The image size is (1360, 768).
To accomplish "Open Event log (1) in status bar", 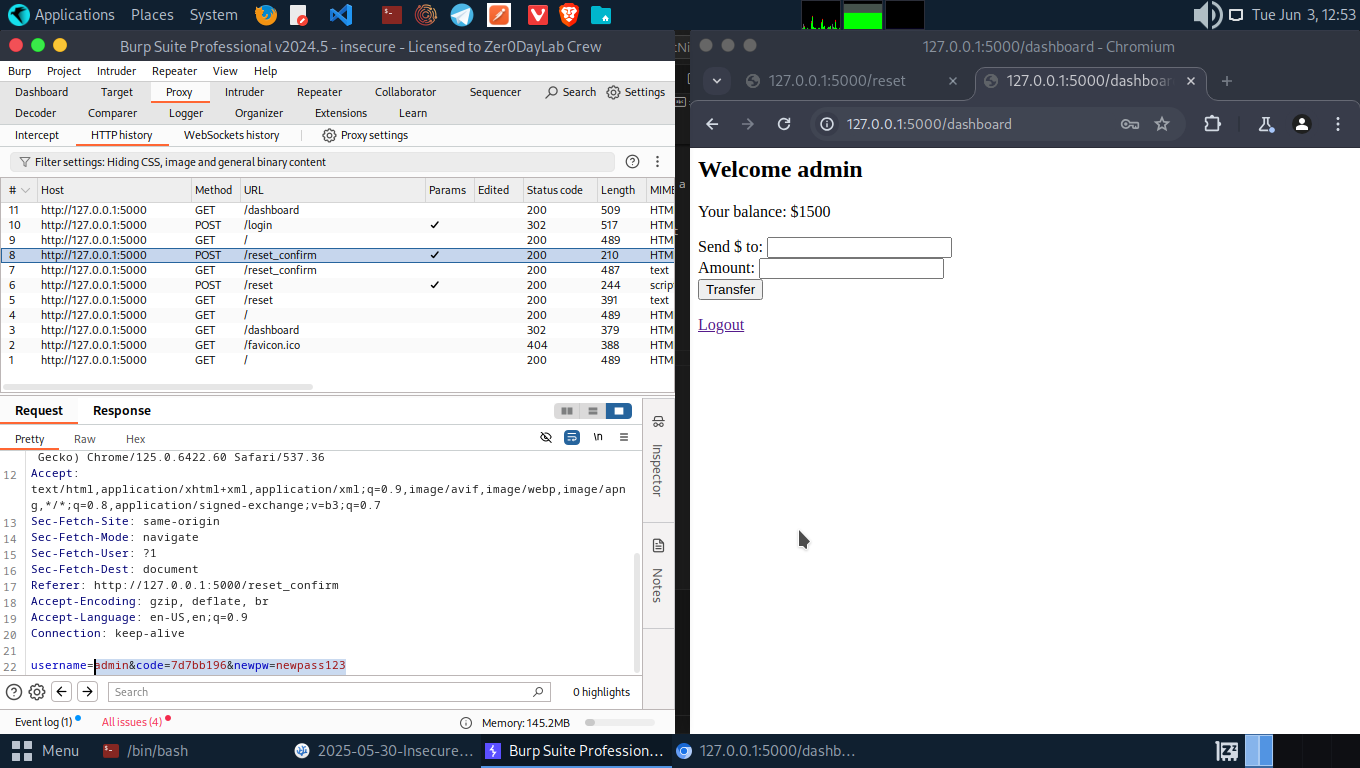I will click(44, 722).
